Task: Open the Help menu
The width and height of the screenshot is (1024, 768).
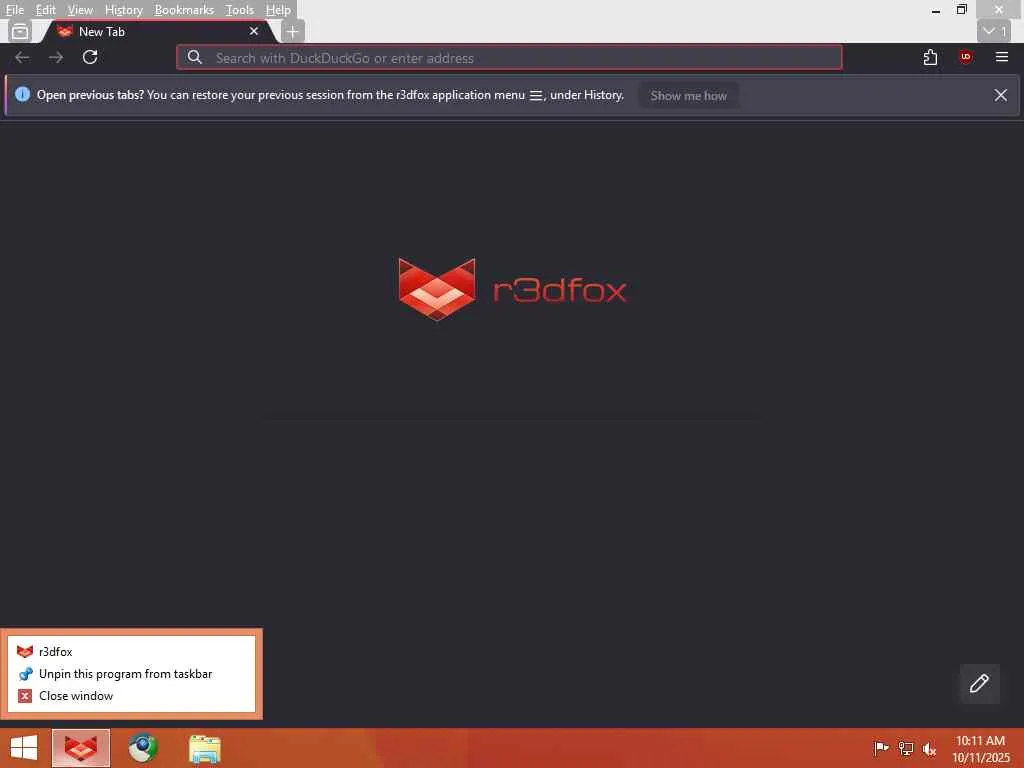Action: click(278, 10)
